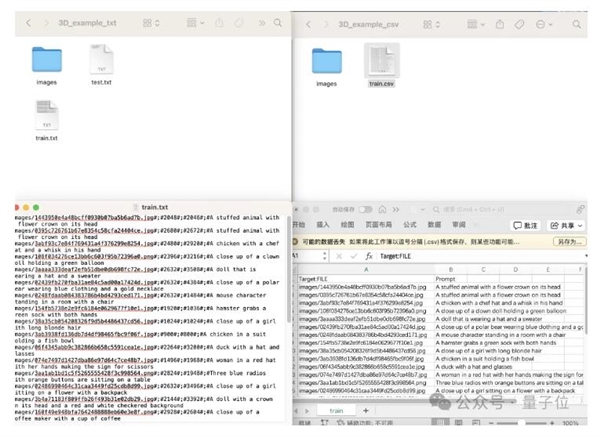
Task: Go forward in the 3D_example_txt Finder window
Action: click(46, 23)
